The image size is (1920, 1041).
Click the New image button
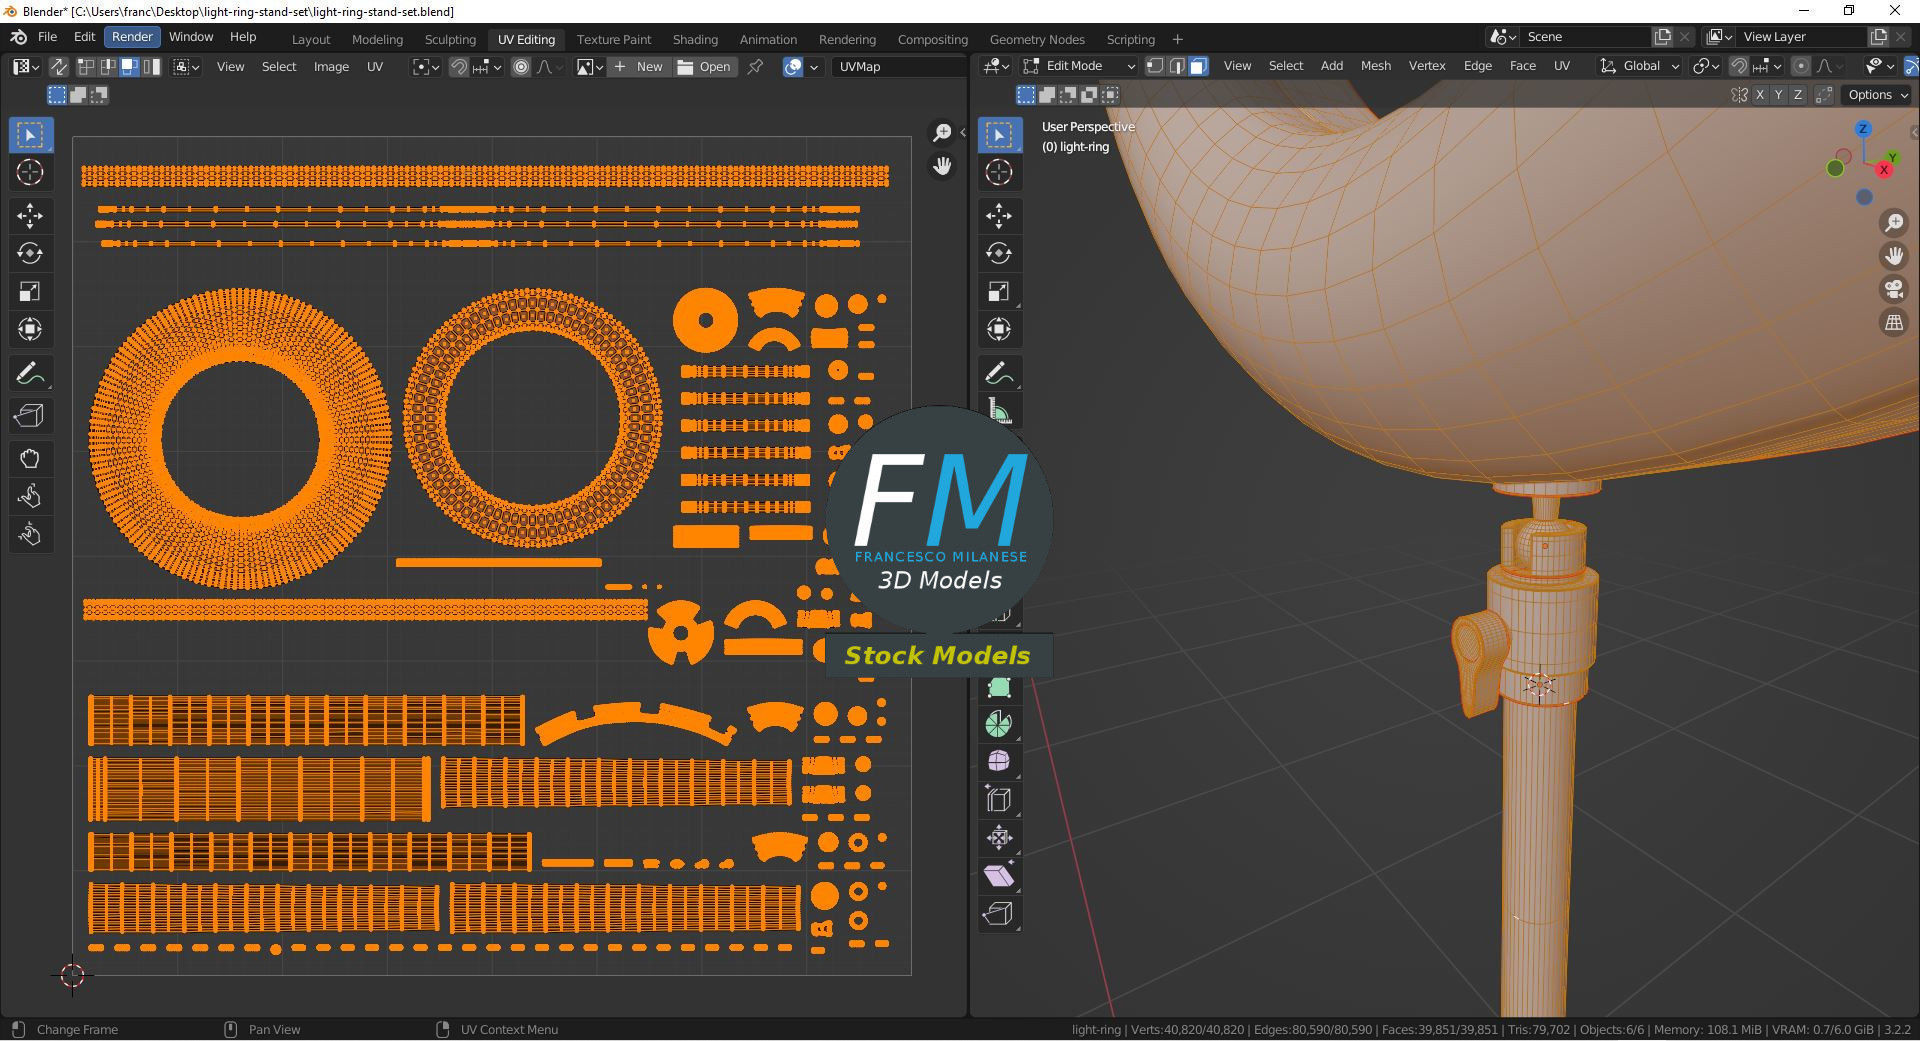pyautogui.click(x=638, y=67)
